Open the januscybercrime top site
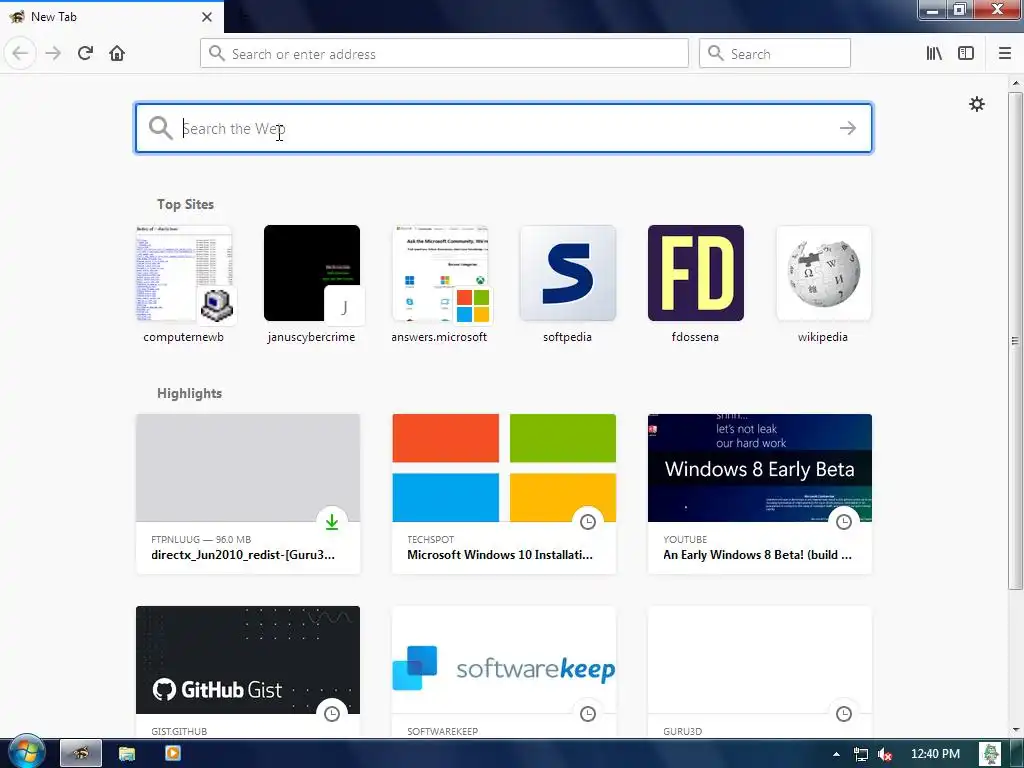This screenshot has height=768, width=1024. (312, 283)
